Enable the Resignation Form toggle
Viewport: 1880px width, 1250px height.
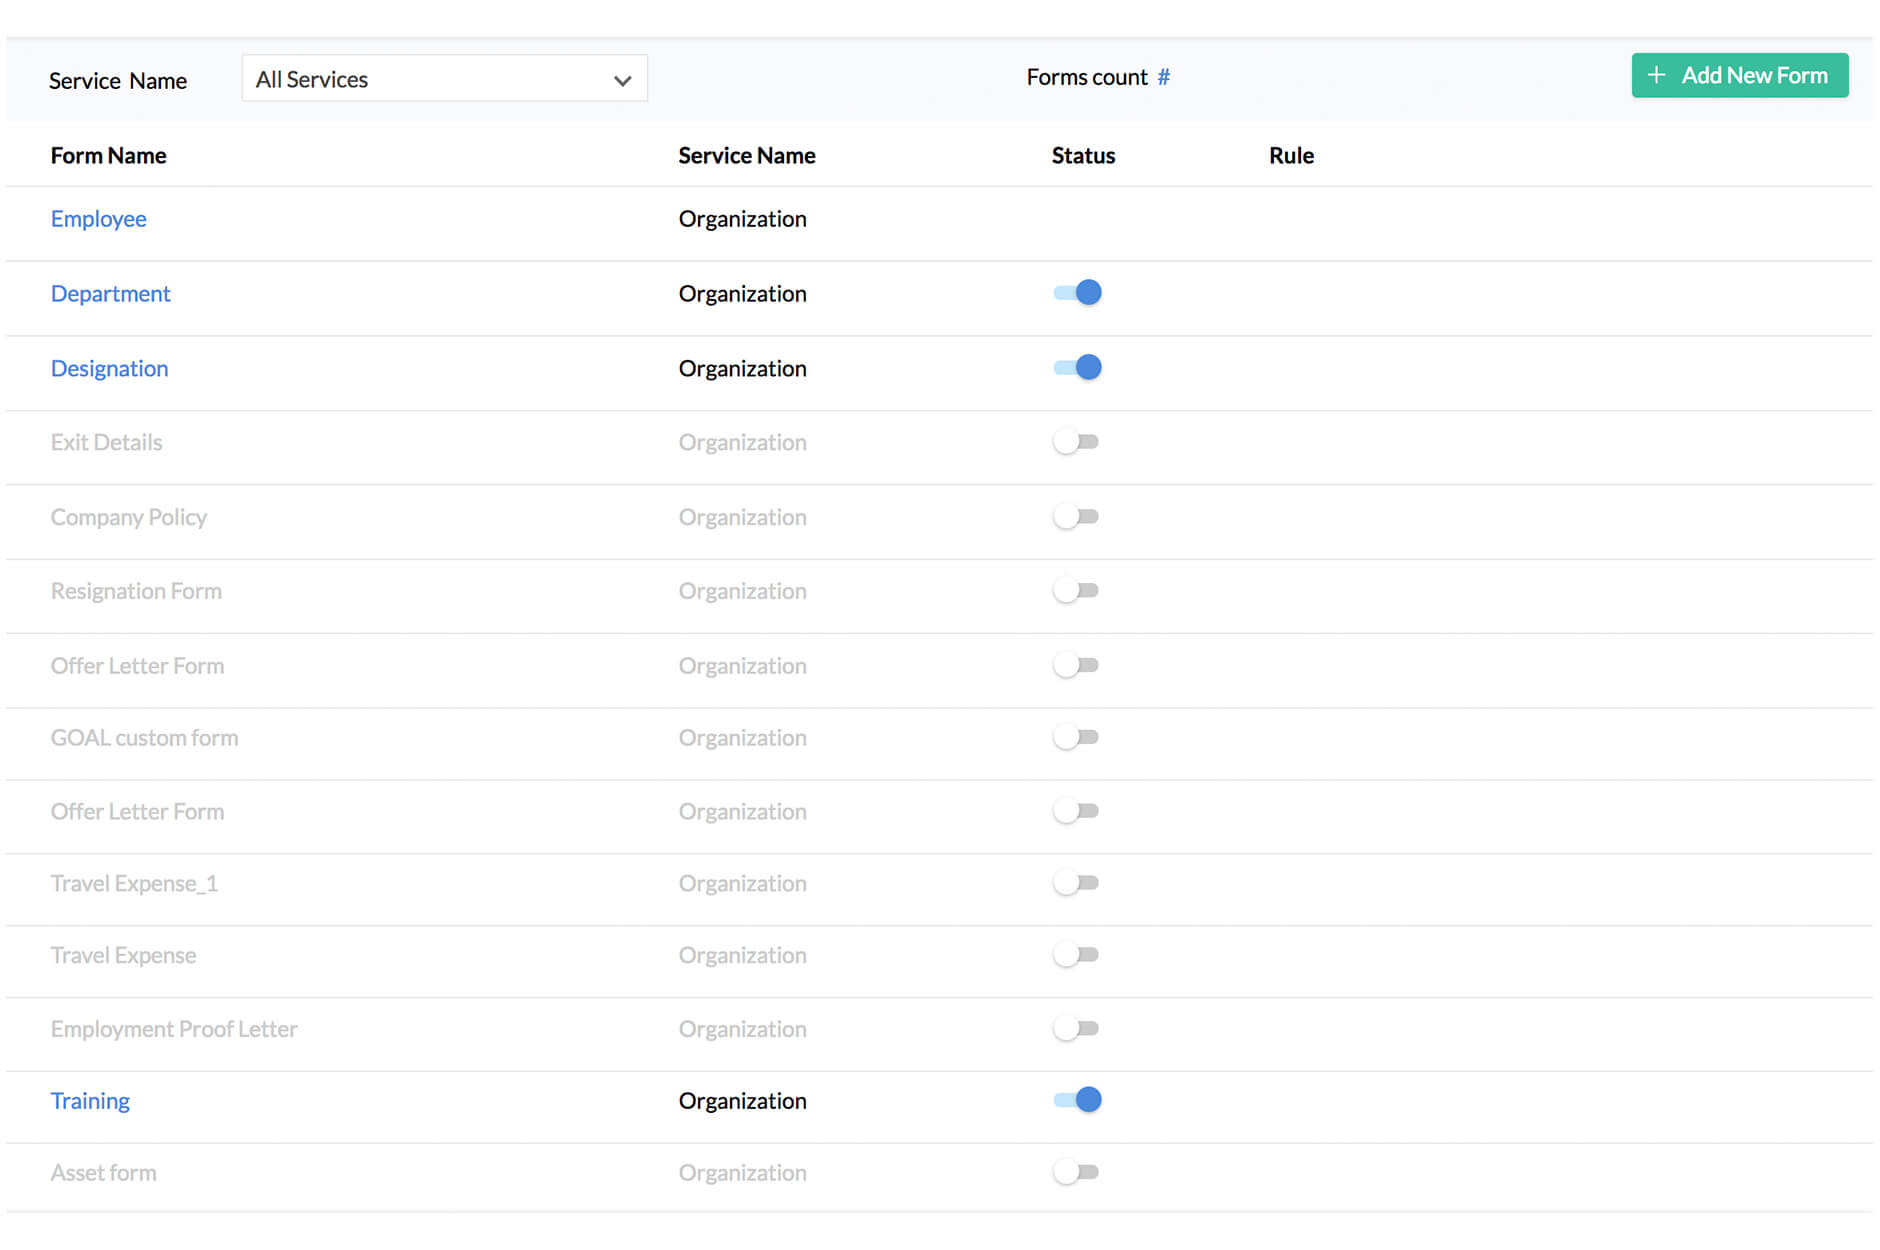(1076, 590)
